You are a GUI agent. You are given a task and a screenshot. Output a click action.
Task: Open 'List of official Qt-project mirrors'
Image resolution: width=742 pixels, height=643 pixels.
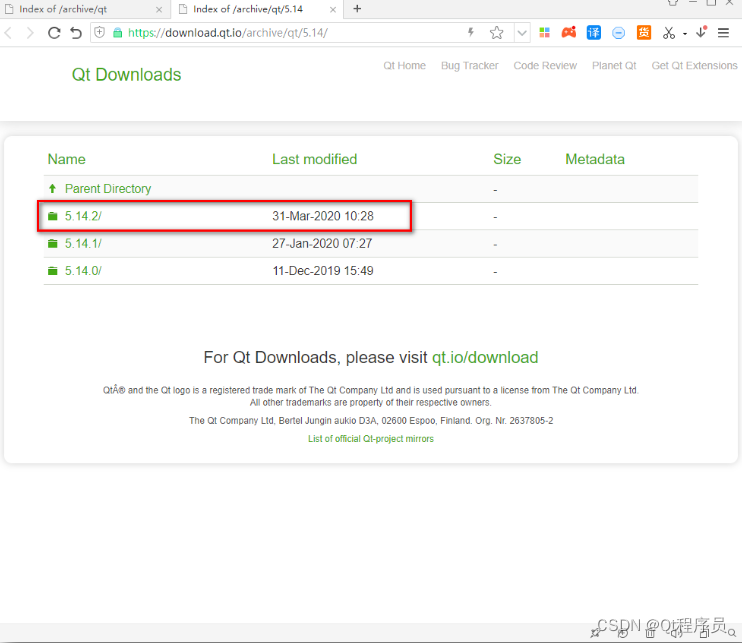[x=371, y=439]
